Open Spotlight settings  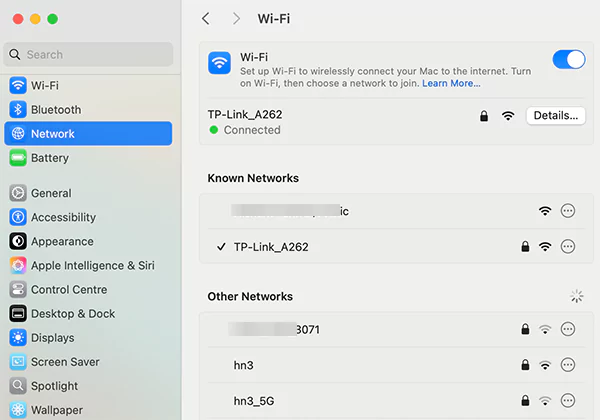click(x=88, y=386)
